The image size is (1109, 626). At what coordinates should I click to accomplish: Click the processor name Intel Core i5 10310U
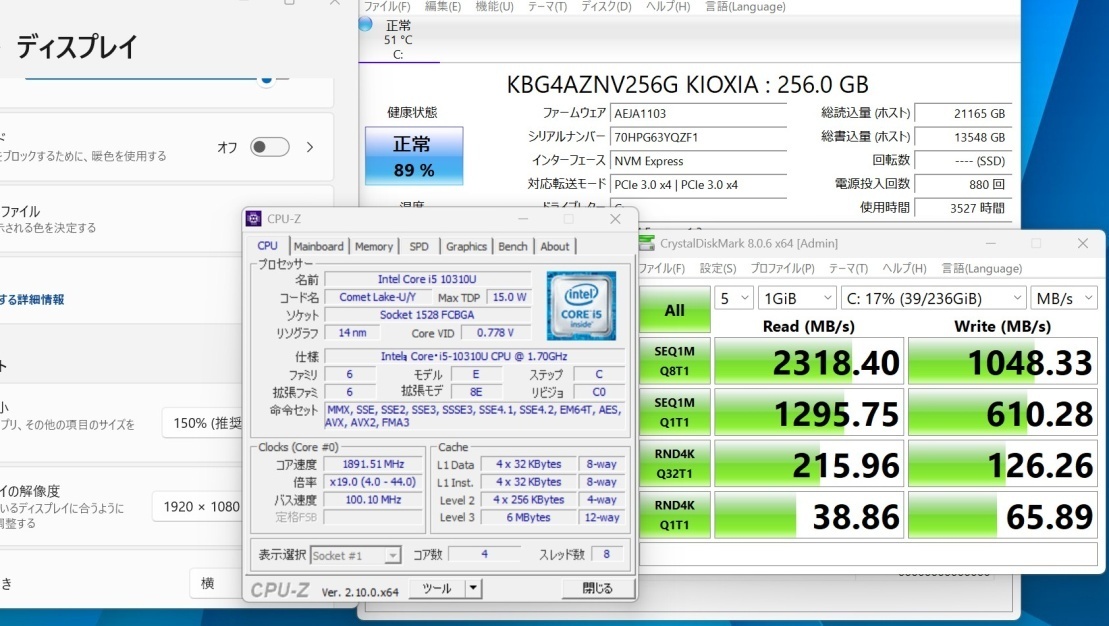tap(426, 279)
